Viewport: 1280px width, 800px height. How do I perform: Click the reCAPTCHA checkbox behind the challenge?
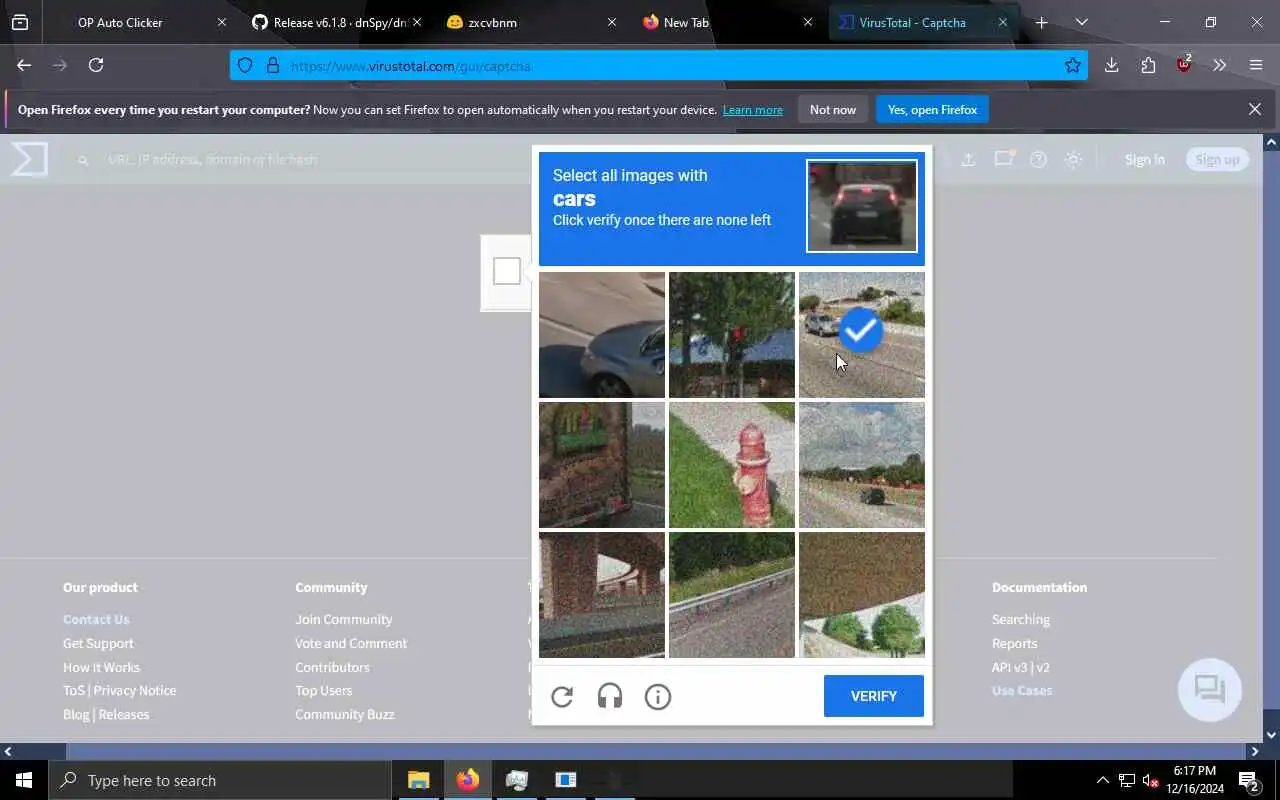(x=507, y=271)
